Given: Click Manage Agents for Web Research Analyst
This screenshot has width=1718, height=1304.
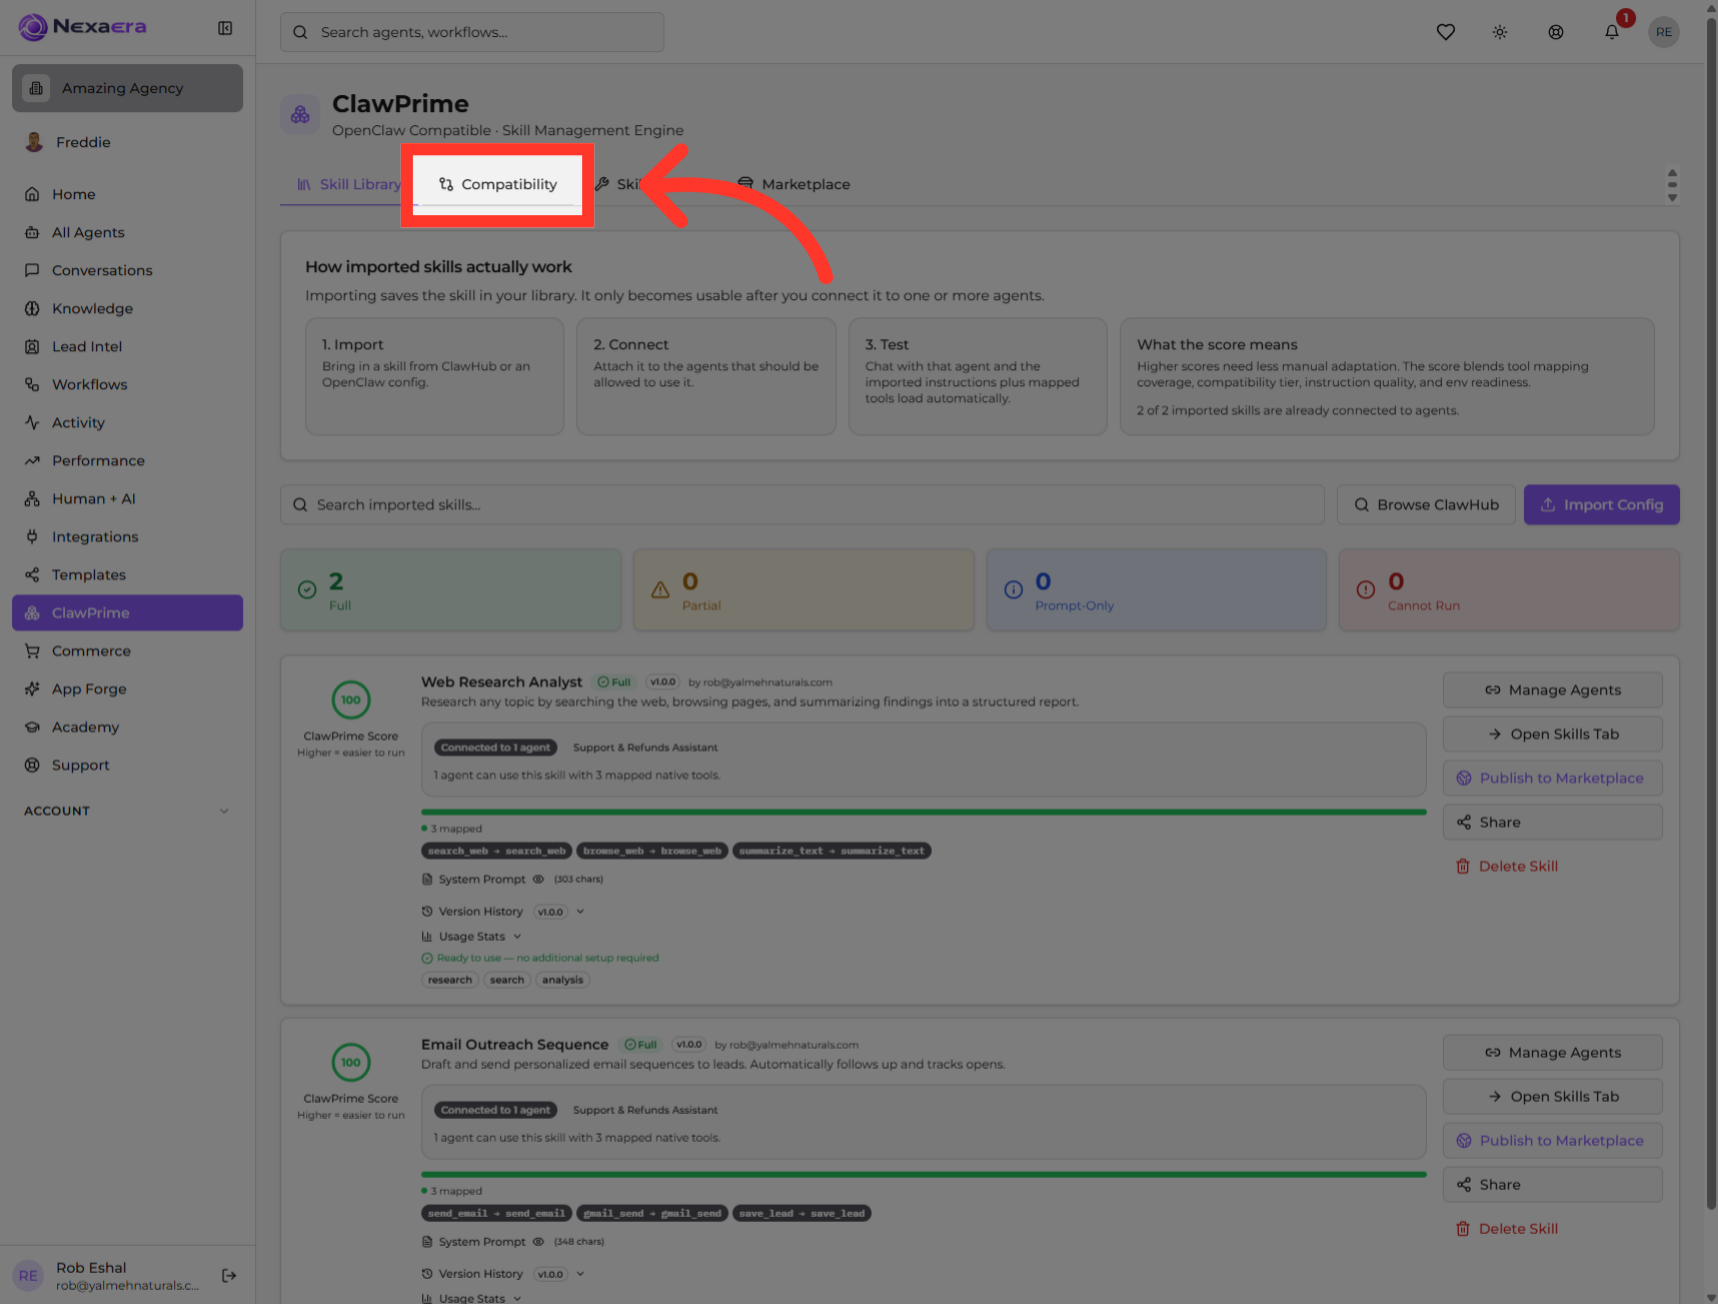Looking at the screenshot, I should point(1552,690).
